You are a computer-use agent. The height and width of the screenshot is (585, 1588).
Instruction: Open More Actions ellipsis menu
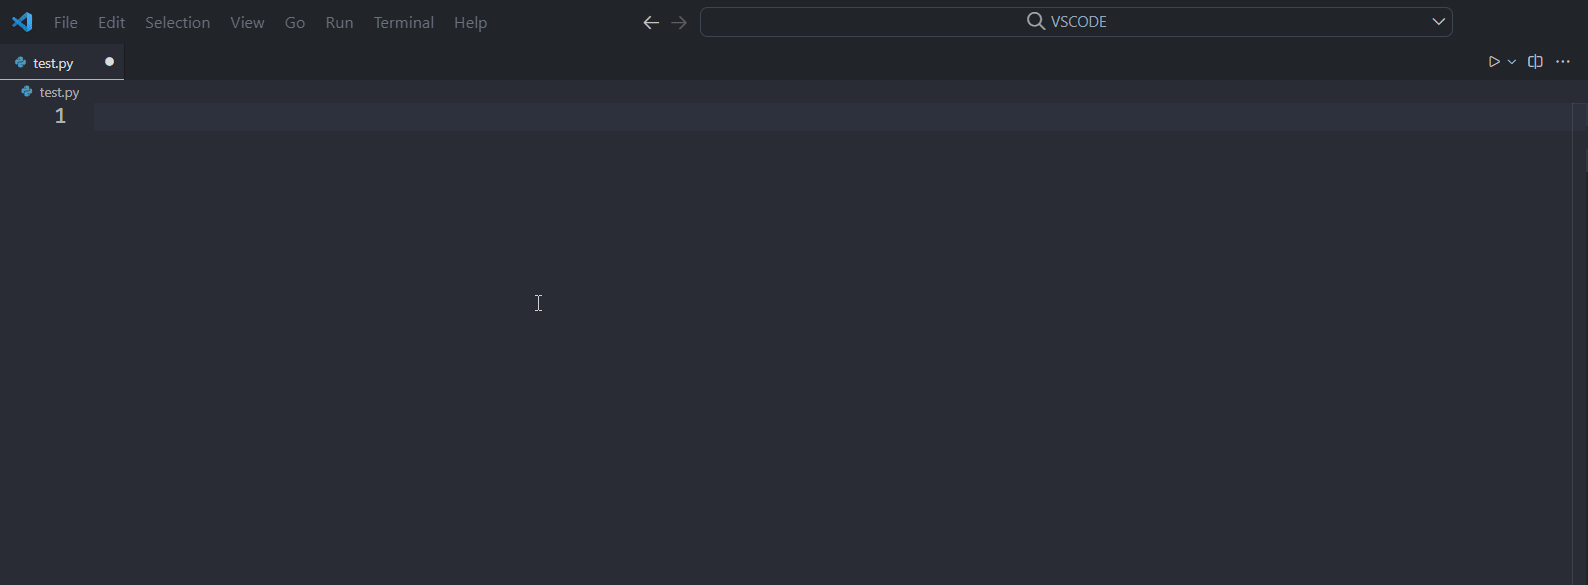pos(1563,62)
